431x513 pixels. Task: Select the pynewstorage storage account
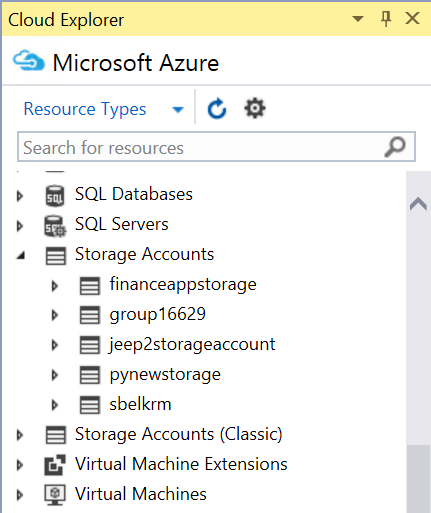(165, 374)
